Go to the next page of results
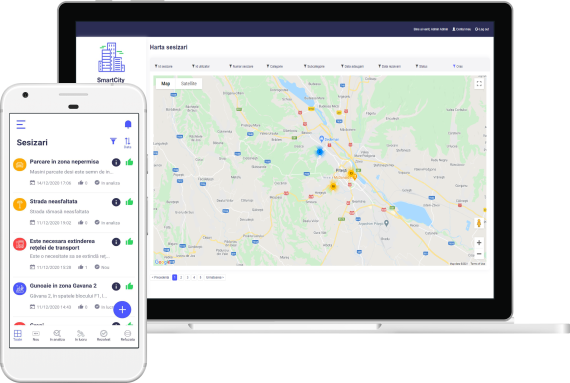Image resolution: width=570 pixels, height=383 pixels. 215,277
